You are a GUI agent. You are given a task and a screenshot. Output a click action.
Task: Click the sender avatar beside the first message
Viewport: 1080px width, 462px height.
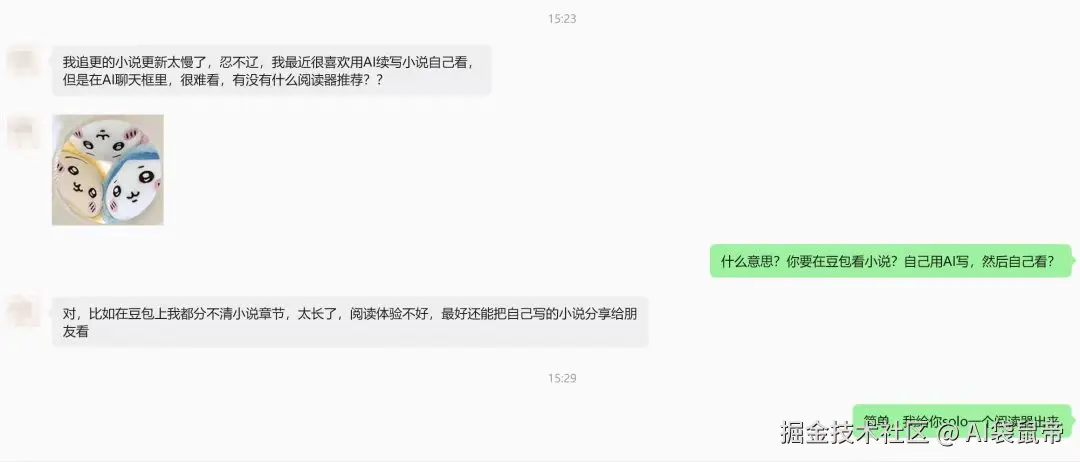21,61
